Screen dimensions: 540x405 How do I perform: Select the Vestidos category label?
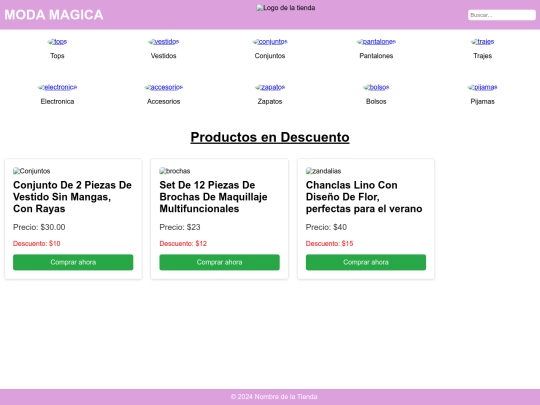point(164,56)
